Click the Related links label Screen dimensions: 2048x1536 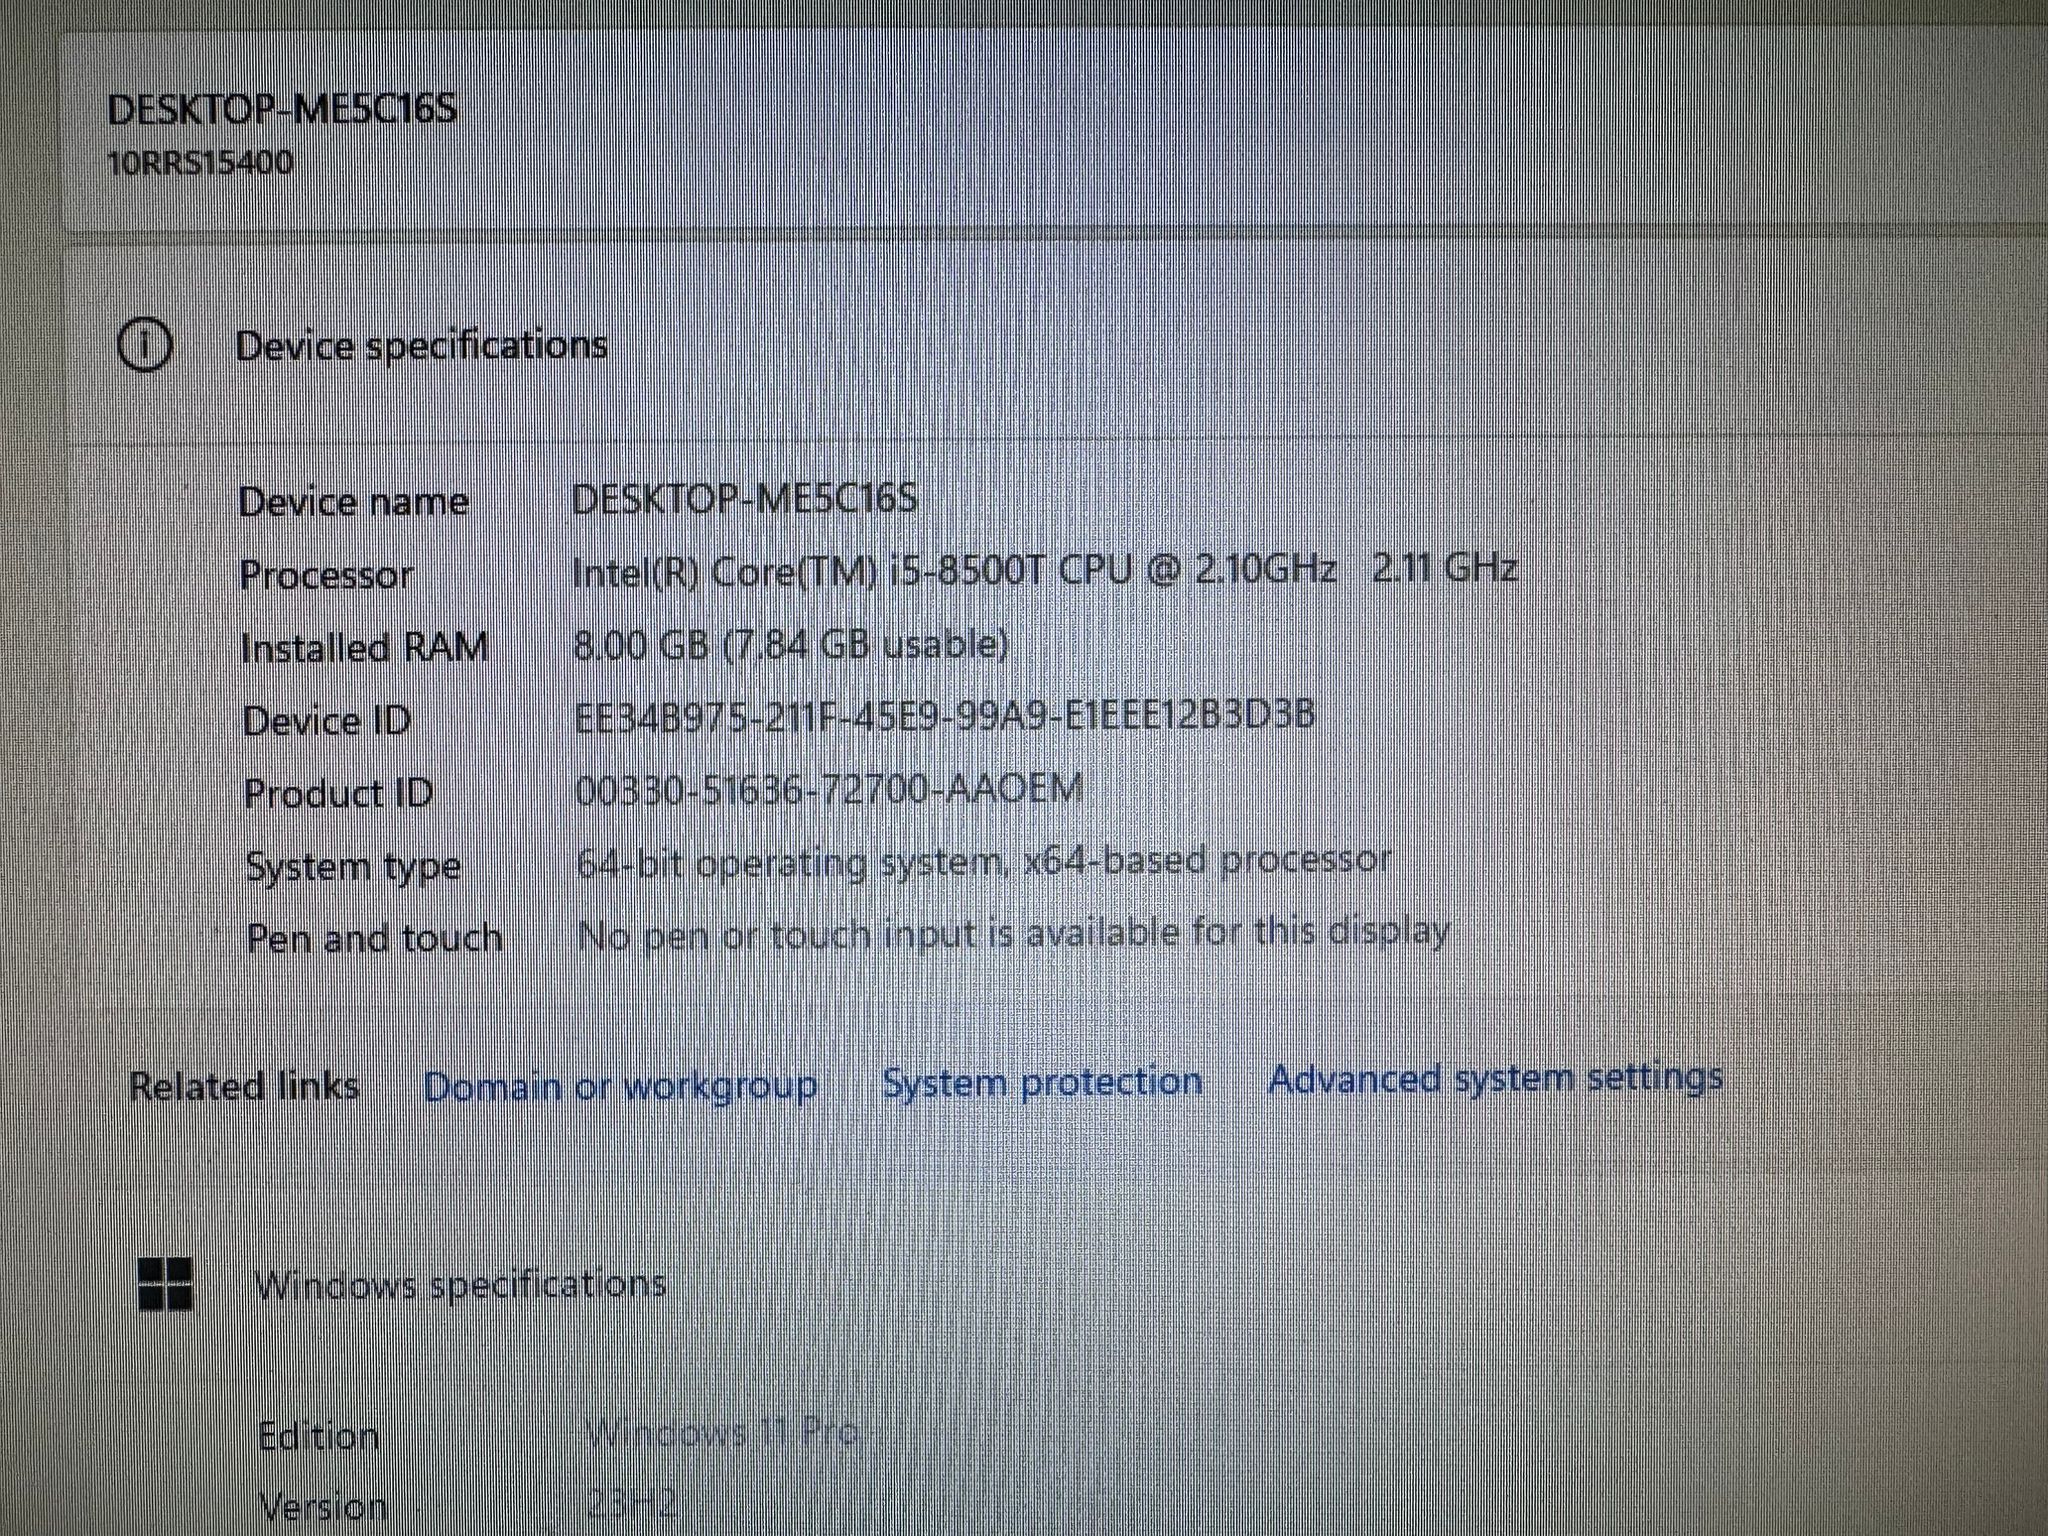pyautogui.click(x=244, y=1086)
